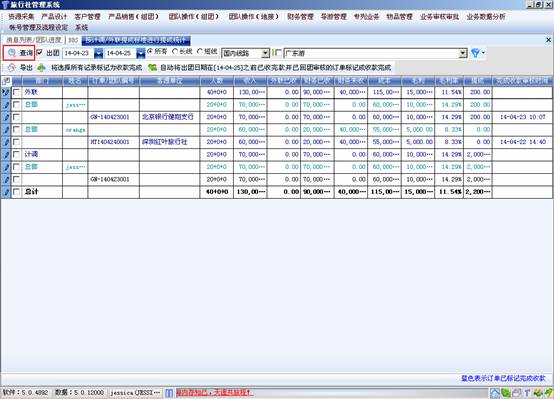The height and width of the screenshot is (399, 554).
Task: Enable the checkbox before 广东游 field
Action: pos(278,53)
